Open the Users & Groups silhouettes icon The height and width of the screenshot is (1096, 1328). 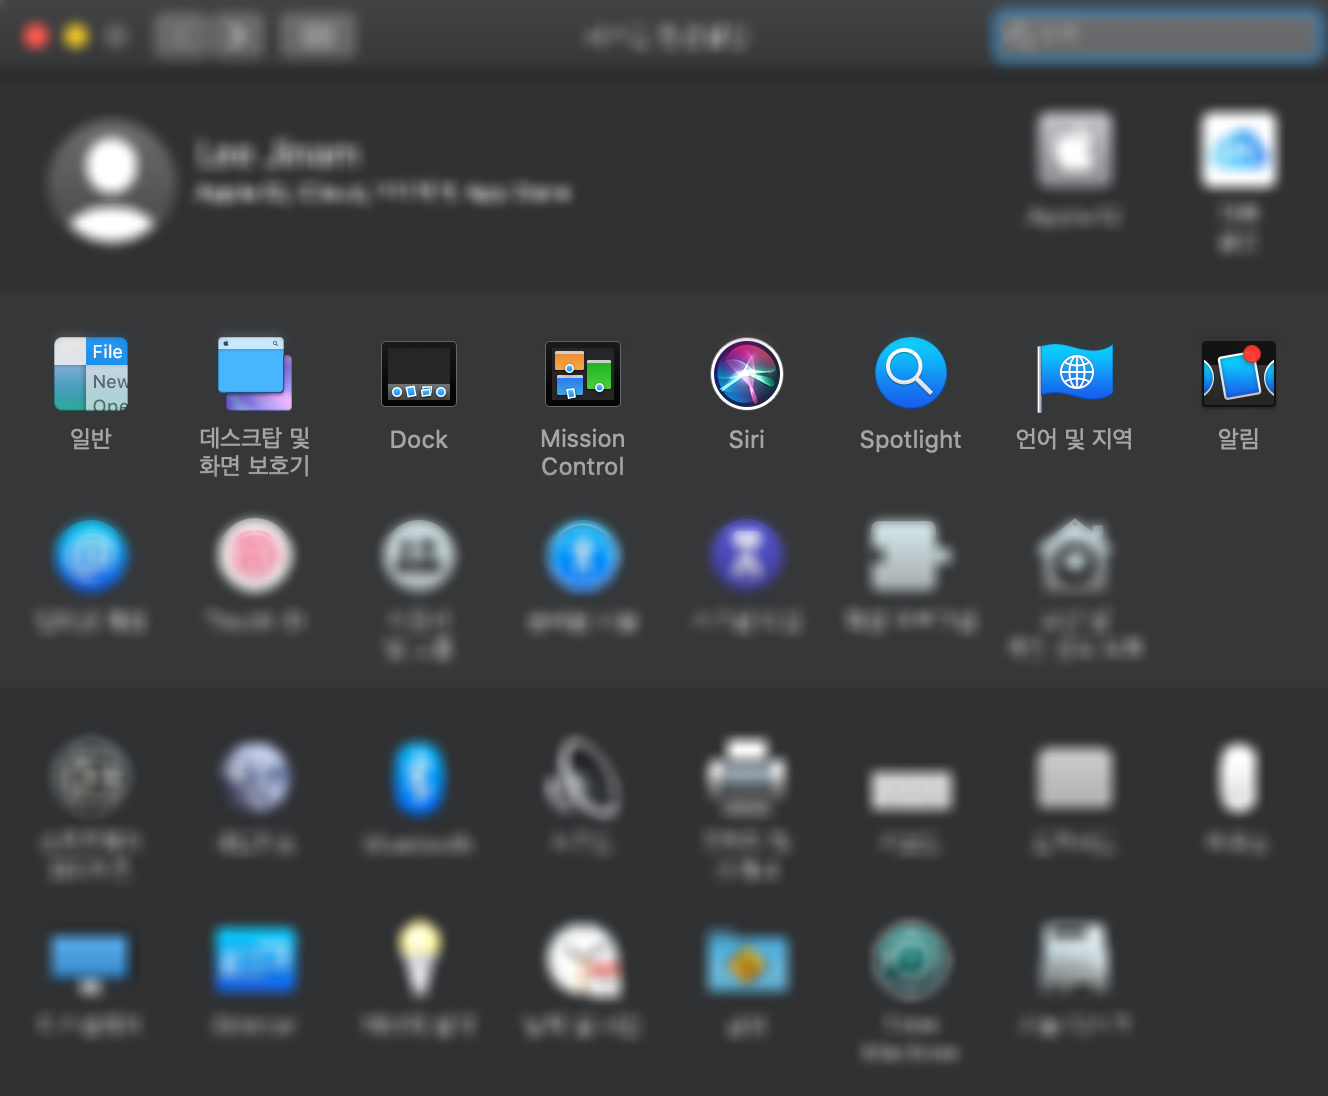point(419,556)
